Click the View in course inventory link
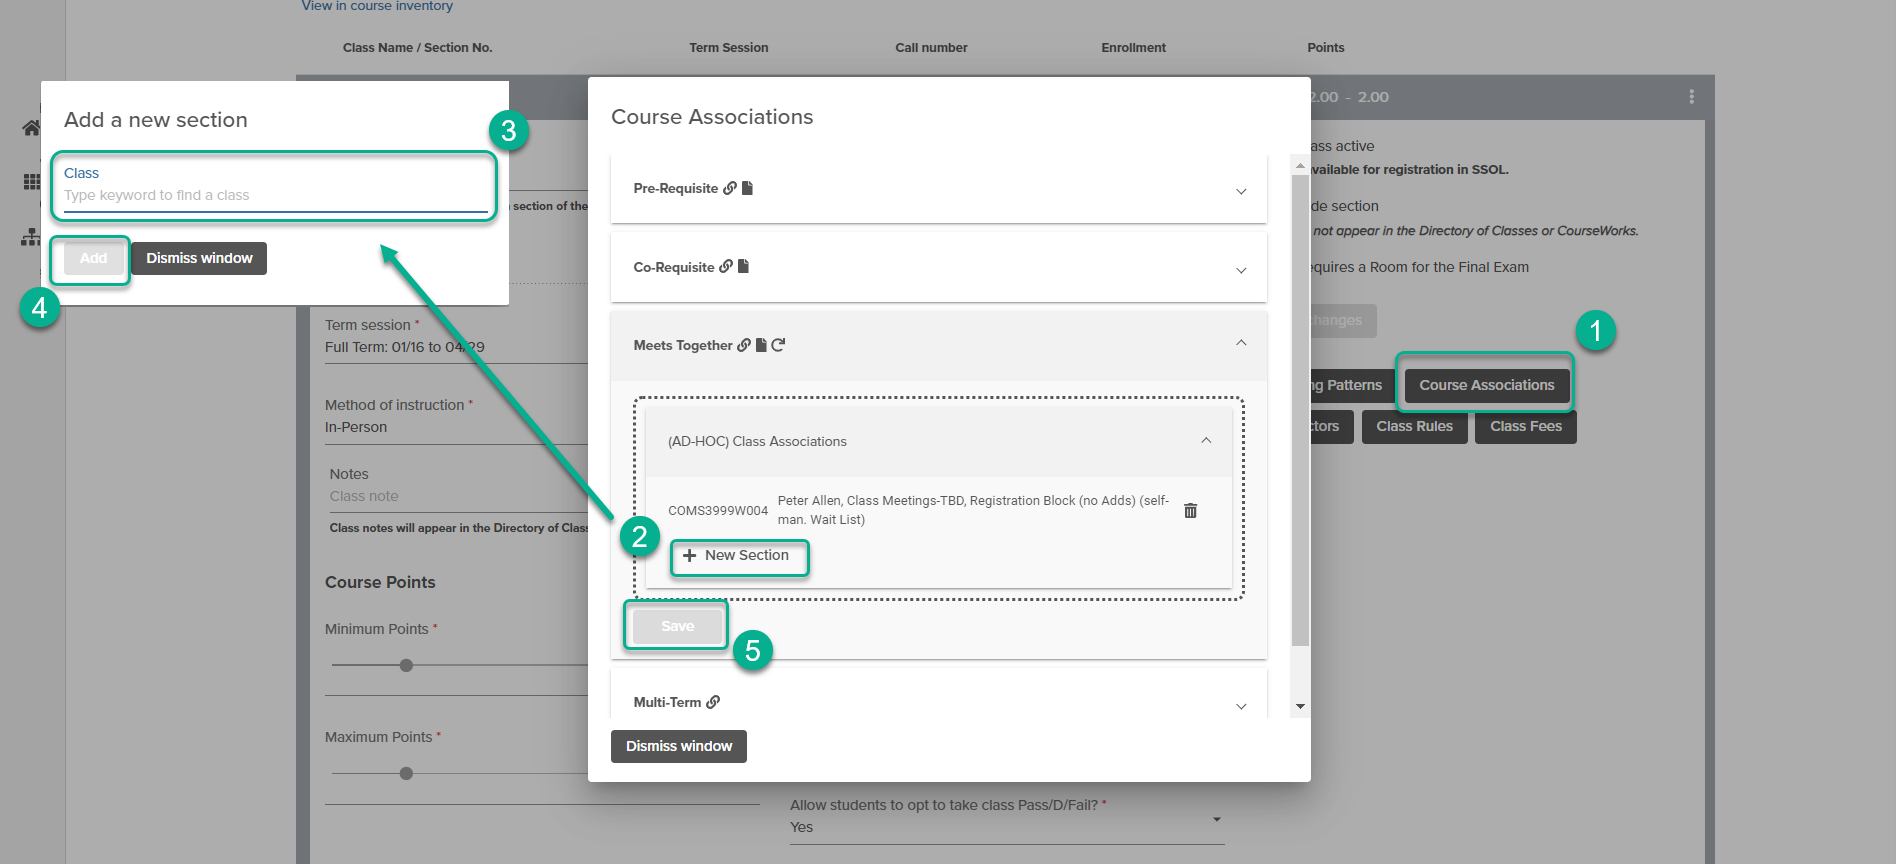This screenshot has height=864, width=1896. pyautogui.click(x=377, y=6)
